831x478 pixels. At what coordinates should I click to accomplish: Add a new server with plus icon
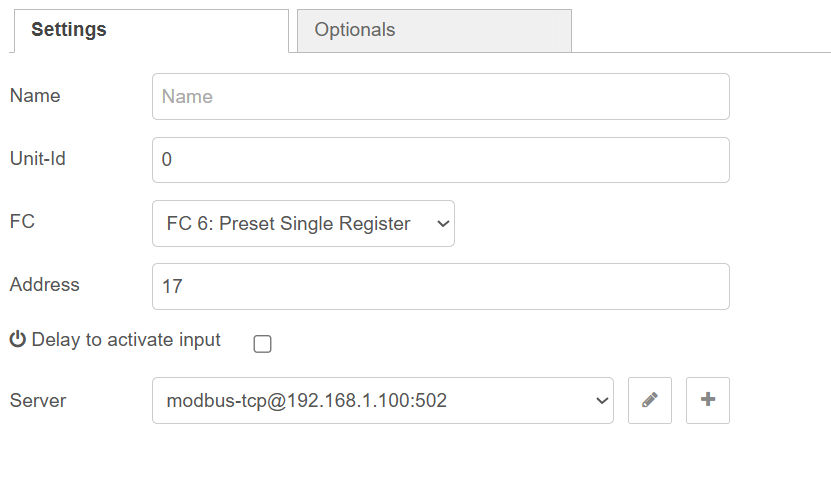click(x=708, y=400)
